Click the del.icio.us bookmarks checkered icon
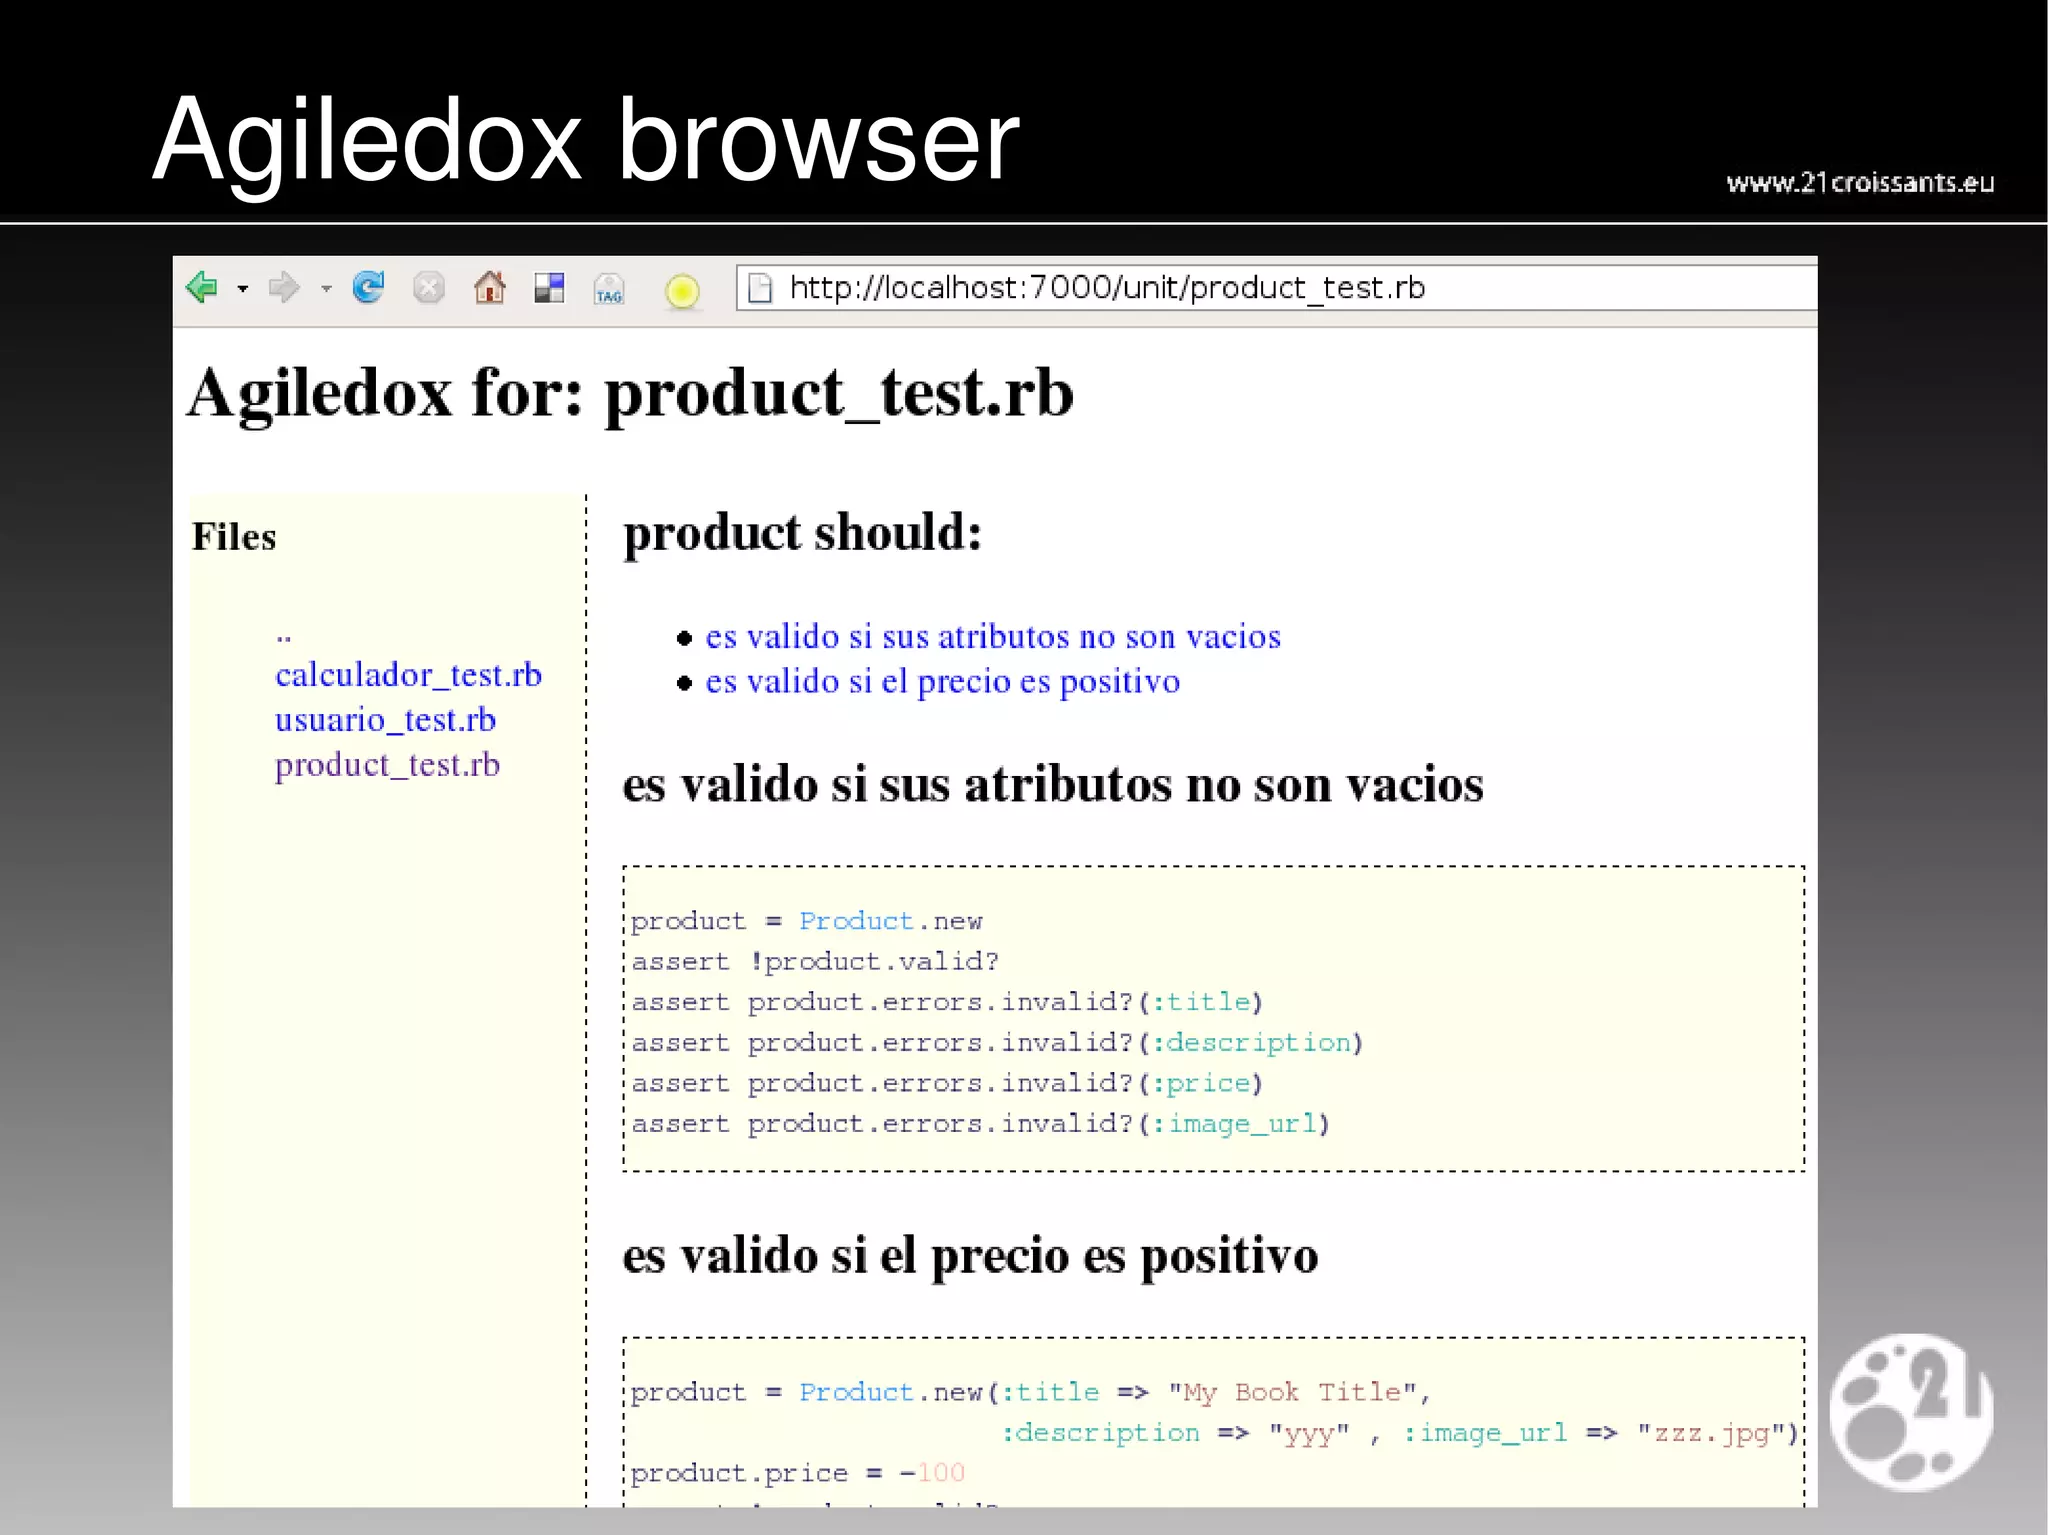Screen dimensions: 2048x1535 [x=549, y=288]
